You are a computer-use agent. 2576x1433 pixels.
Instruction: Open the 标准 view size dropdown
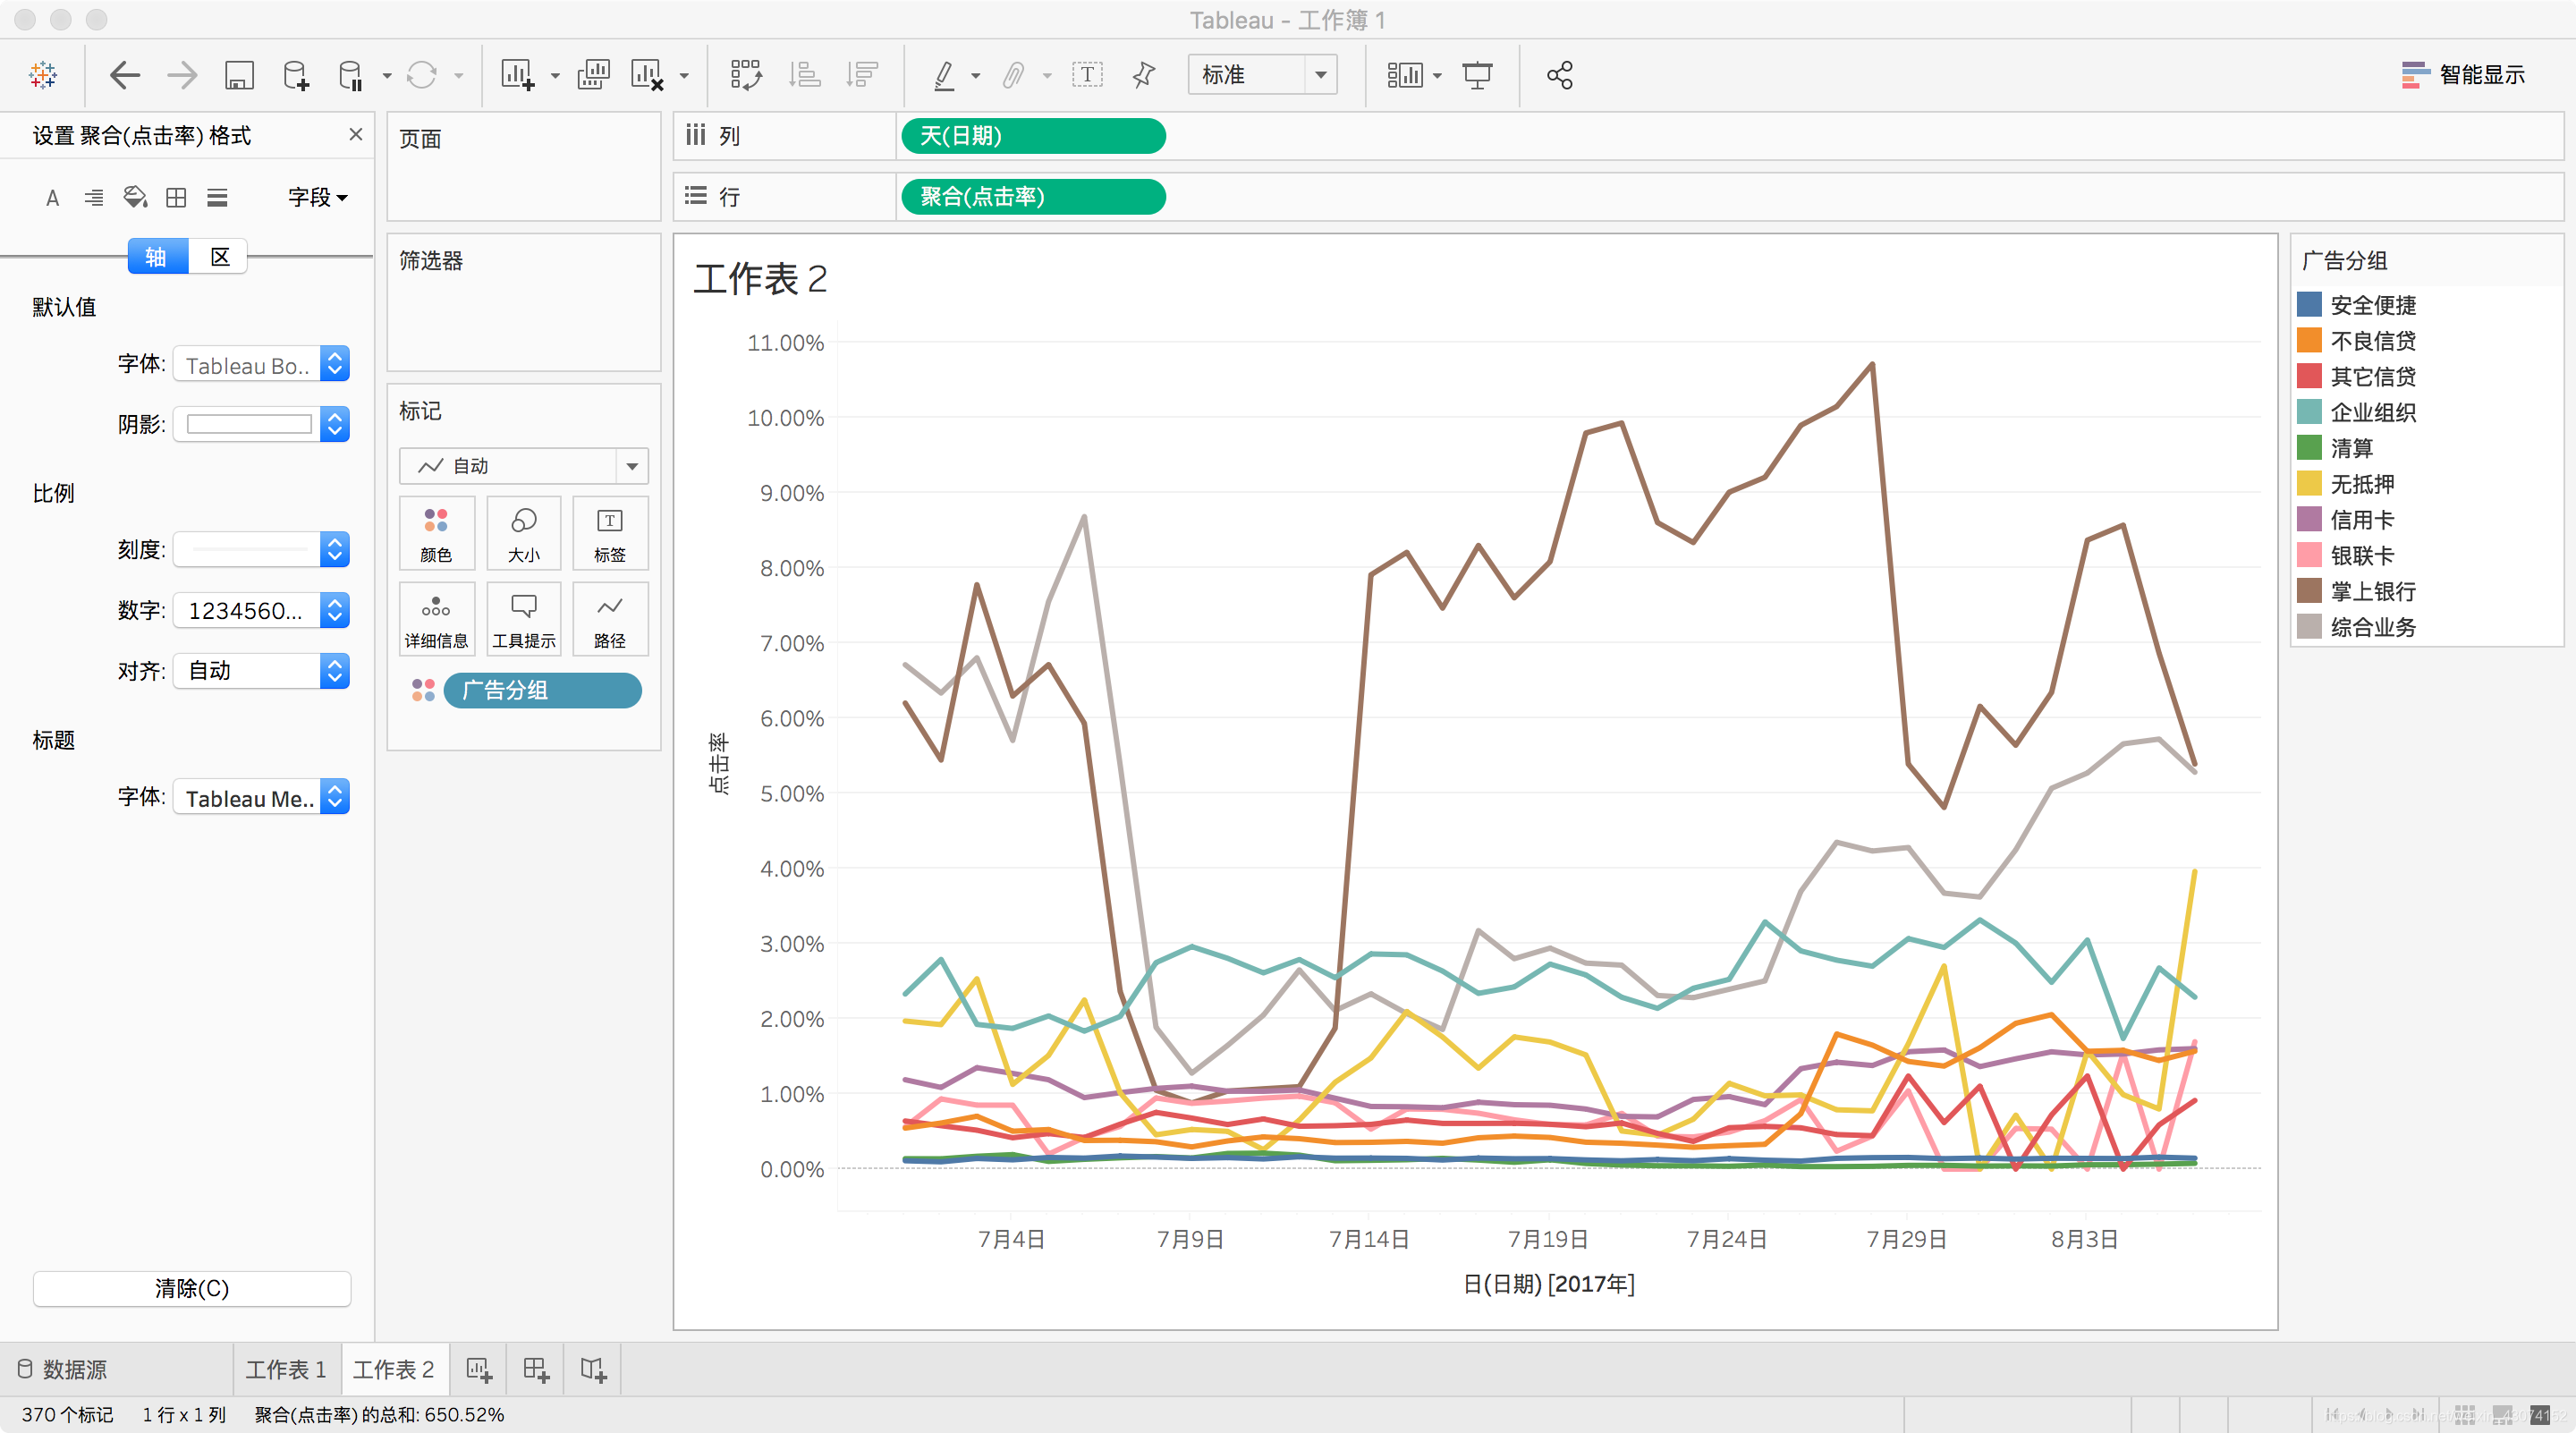point(1262,75)
